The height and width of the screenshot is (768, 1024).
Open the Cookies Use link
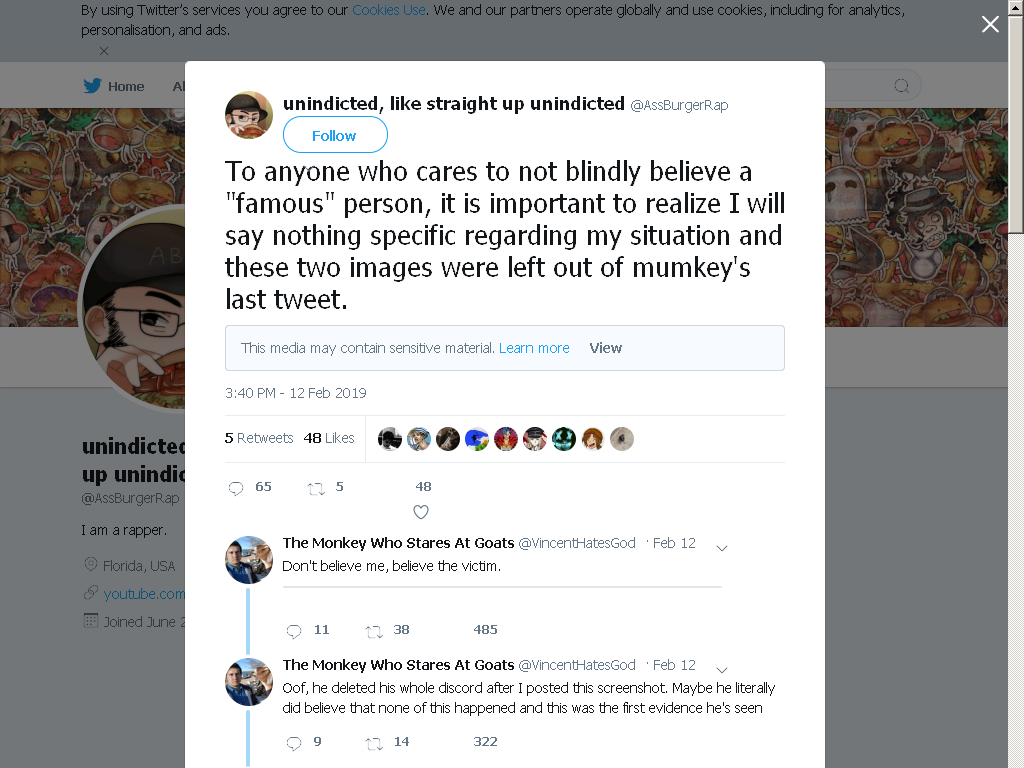[x=389, y=10]
